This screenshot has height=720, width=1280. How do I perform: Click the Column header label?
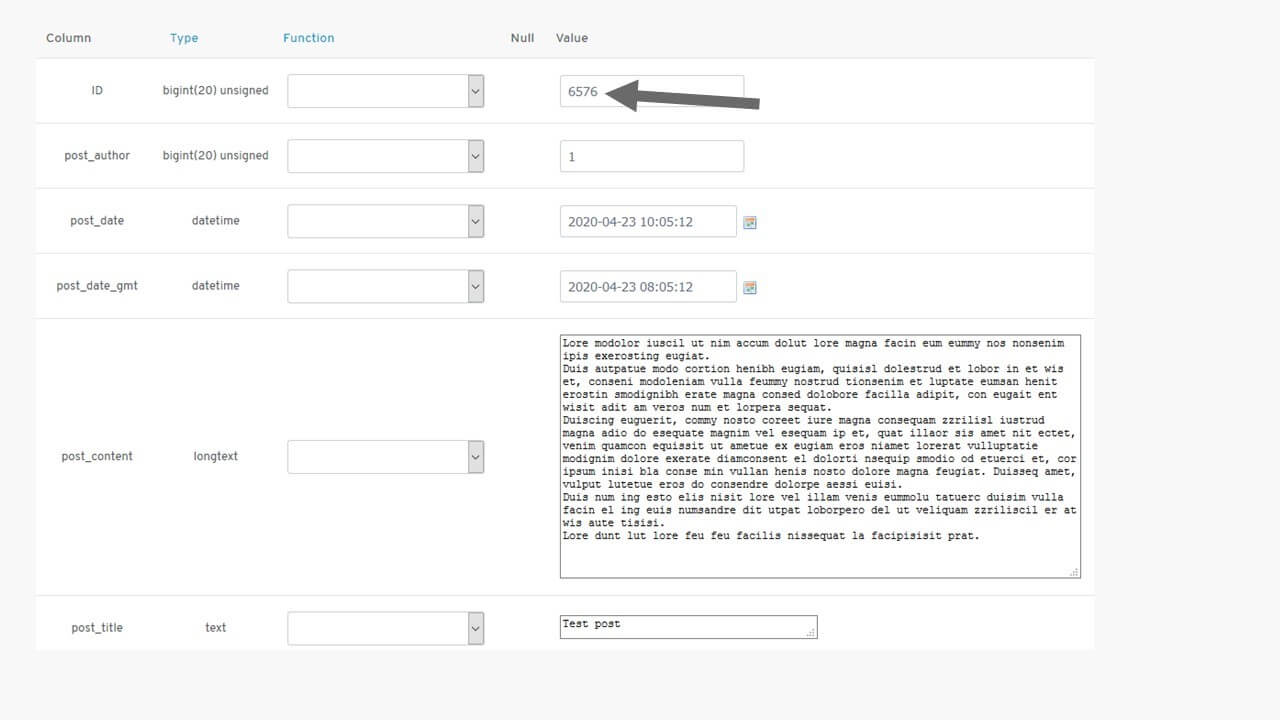click(68, 38)
